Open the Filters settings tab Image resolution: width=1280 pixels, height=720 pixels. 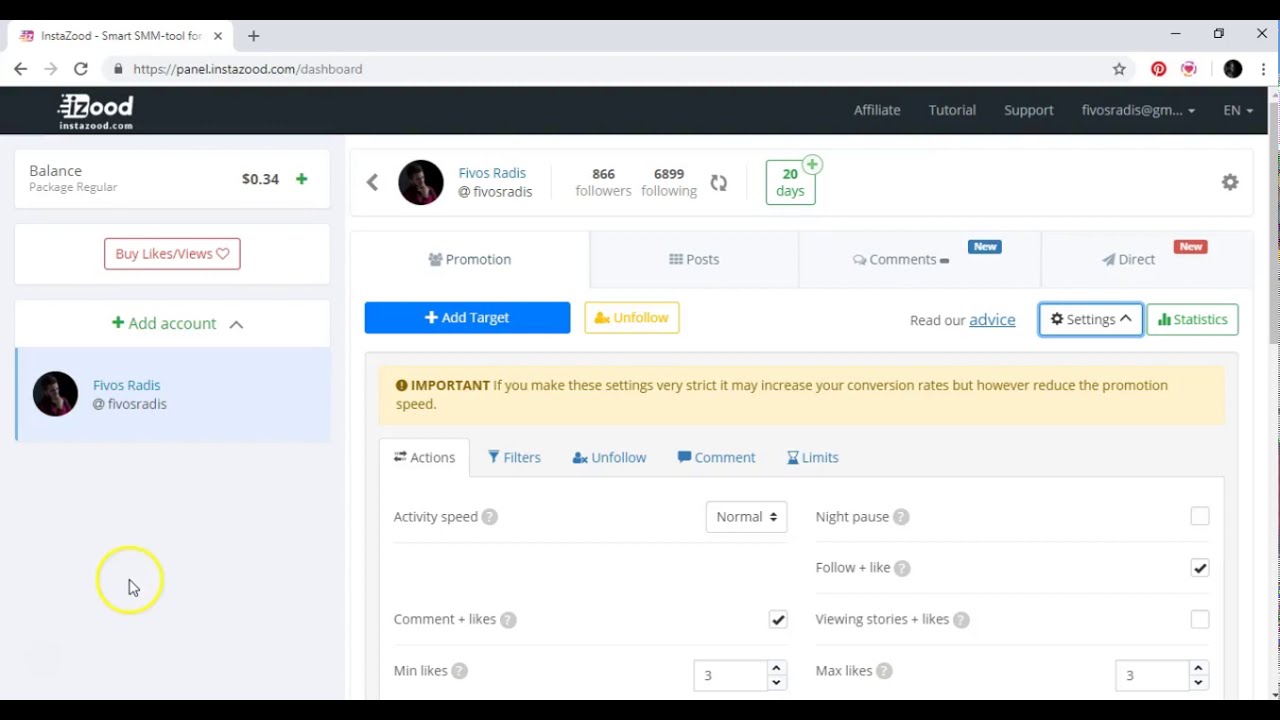[x=514, y=457]
